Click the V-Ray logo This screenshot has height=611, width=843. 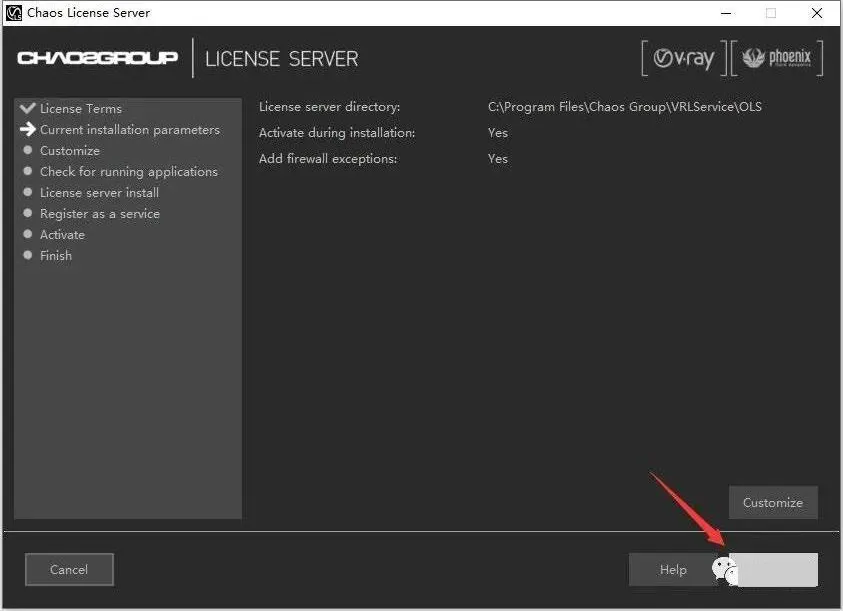(684, 58)
